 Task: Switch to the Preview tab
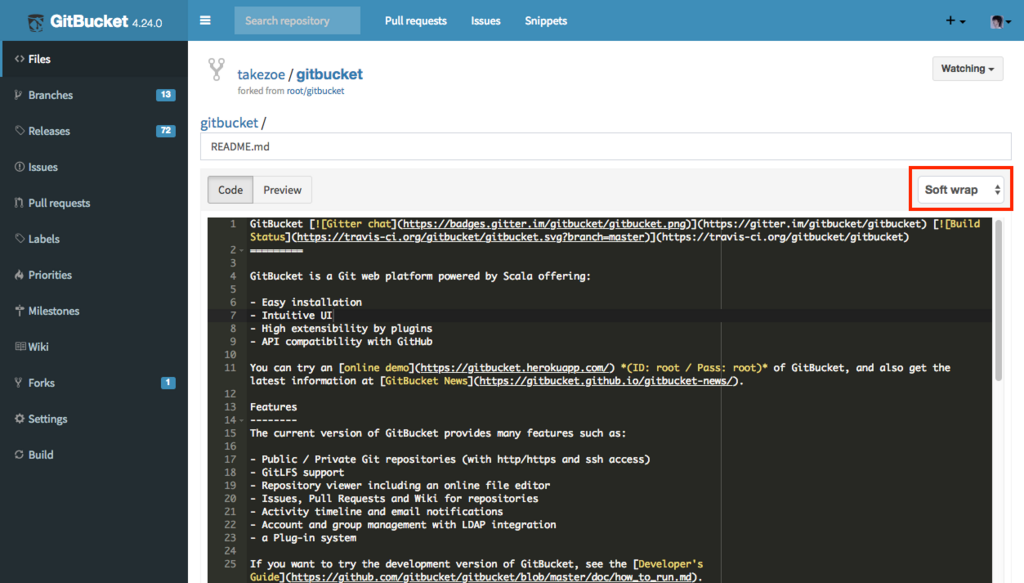tap(282, 190)
